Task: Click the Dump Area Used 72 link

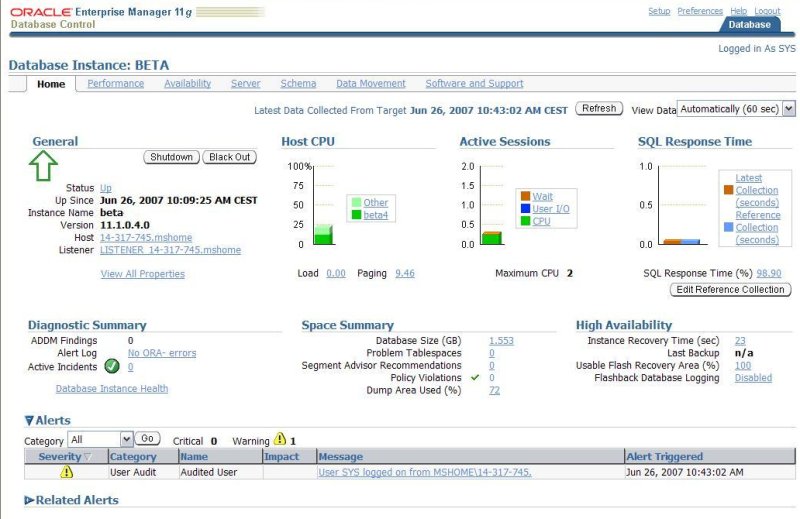Action: click(x=494, y=390)
